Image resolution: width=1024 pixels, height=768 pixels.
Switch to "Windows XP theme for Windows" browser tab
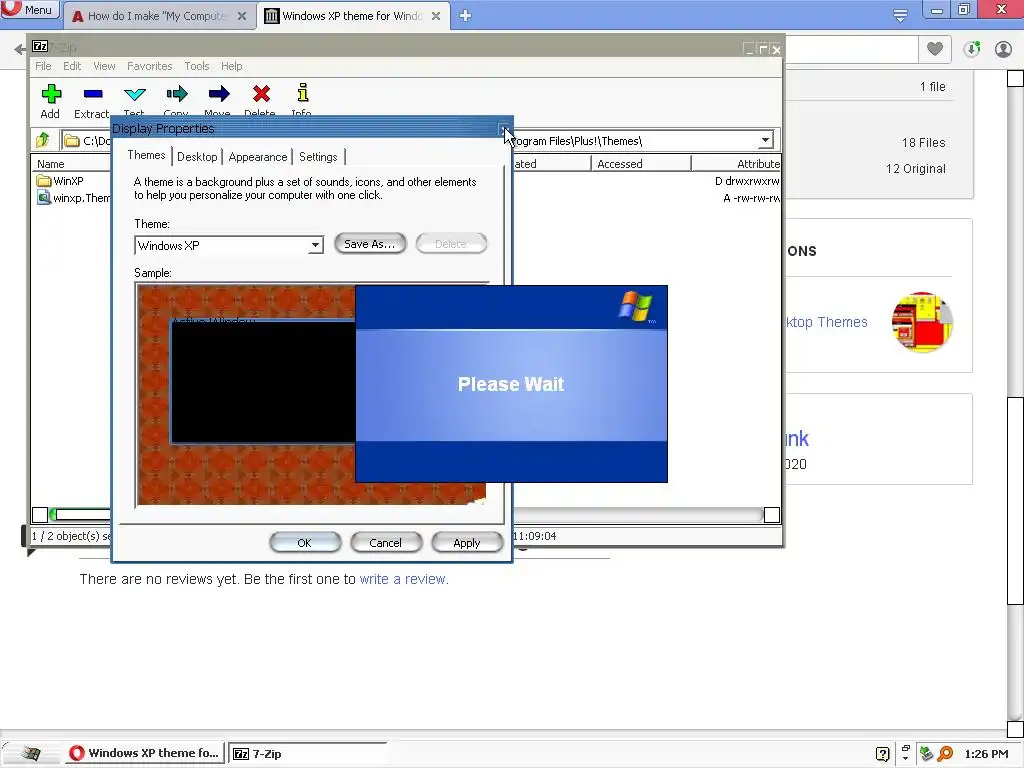[x=353, y=16]
